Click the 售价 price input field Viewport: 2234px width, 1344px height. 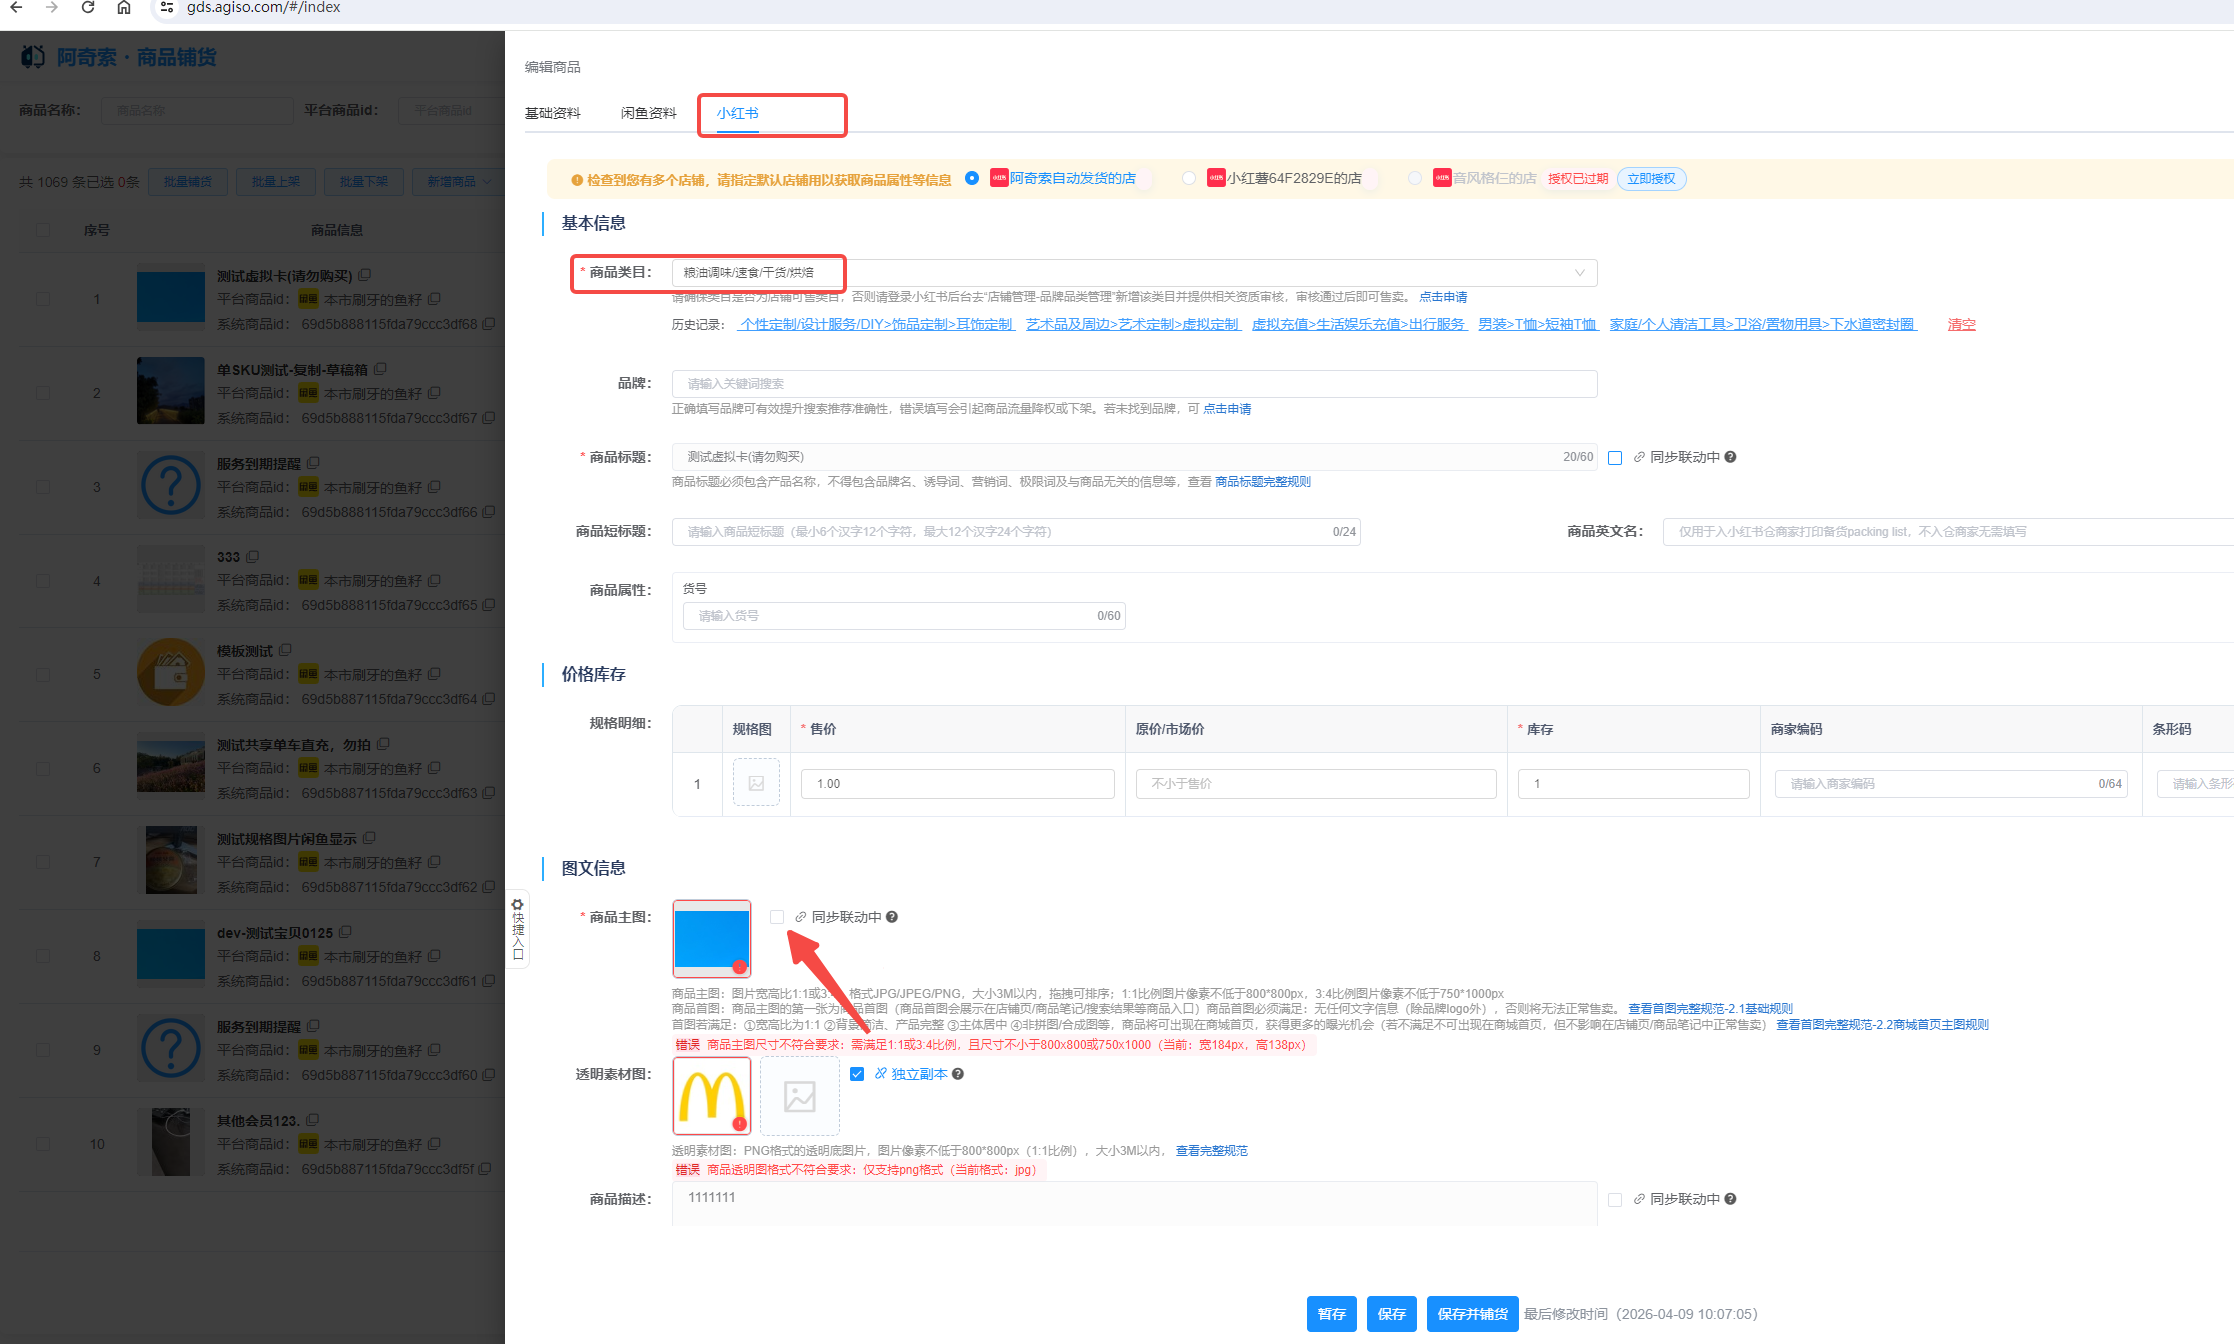click(956, 784)
